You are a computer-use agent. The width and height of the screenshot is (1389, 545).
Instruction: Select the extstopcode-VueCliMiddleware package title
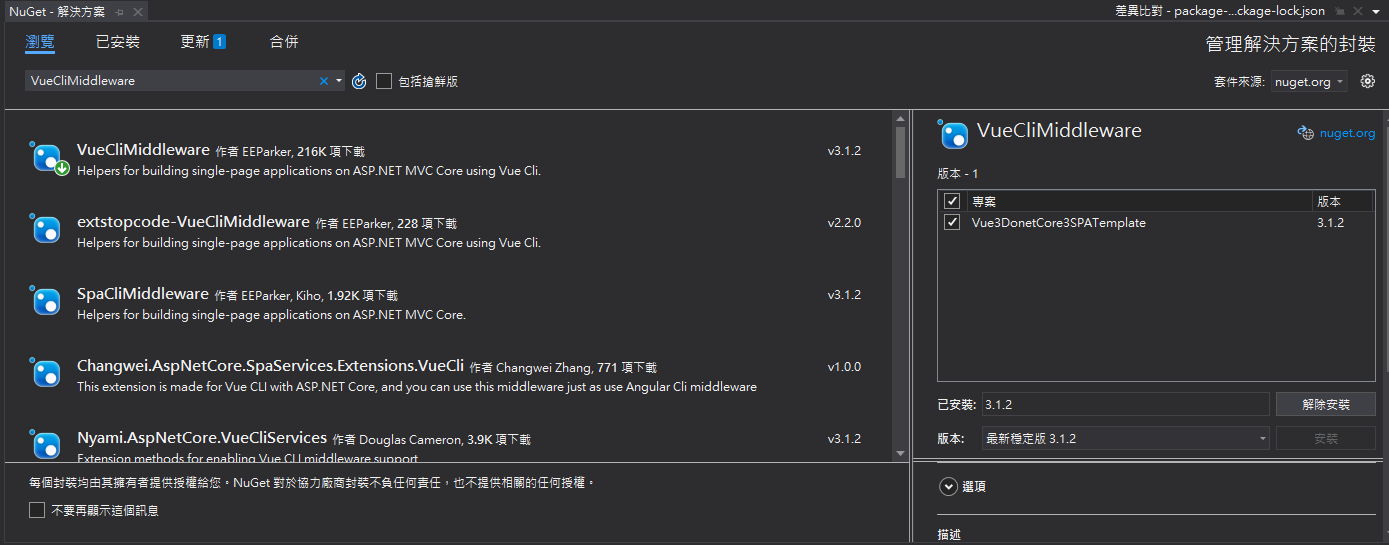[193, 222]
